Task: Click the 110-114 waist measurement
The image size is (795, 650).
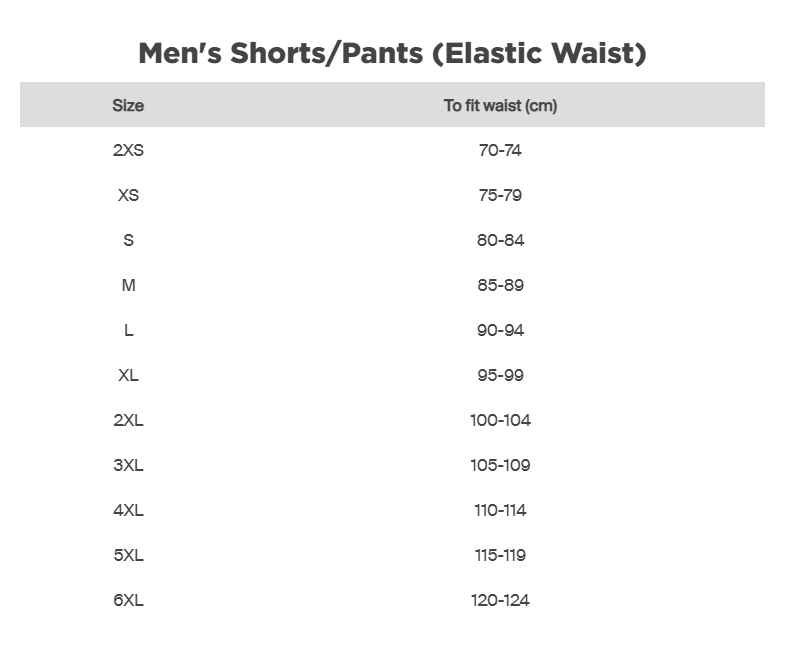Action: tap(500, 510)
